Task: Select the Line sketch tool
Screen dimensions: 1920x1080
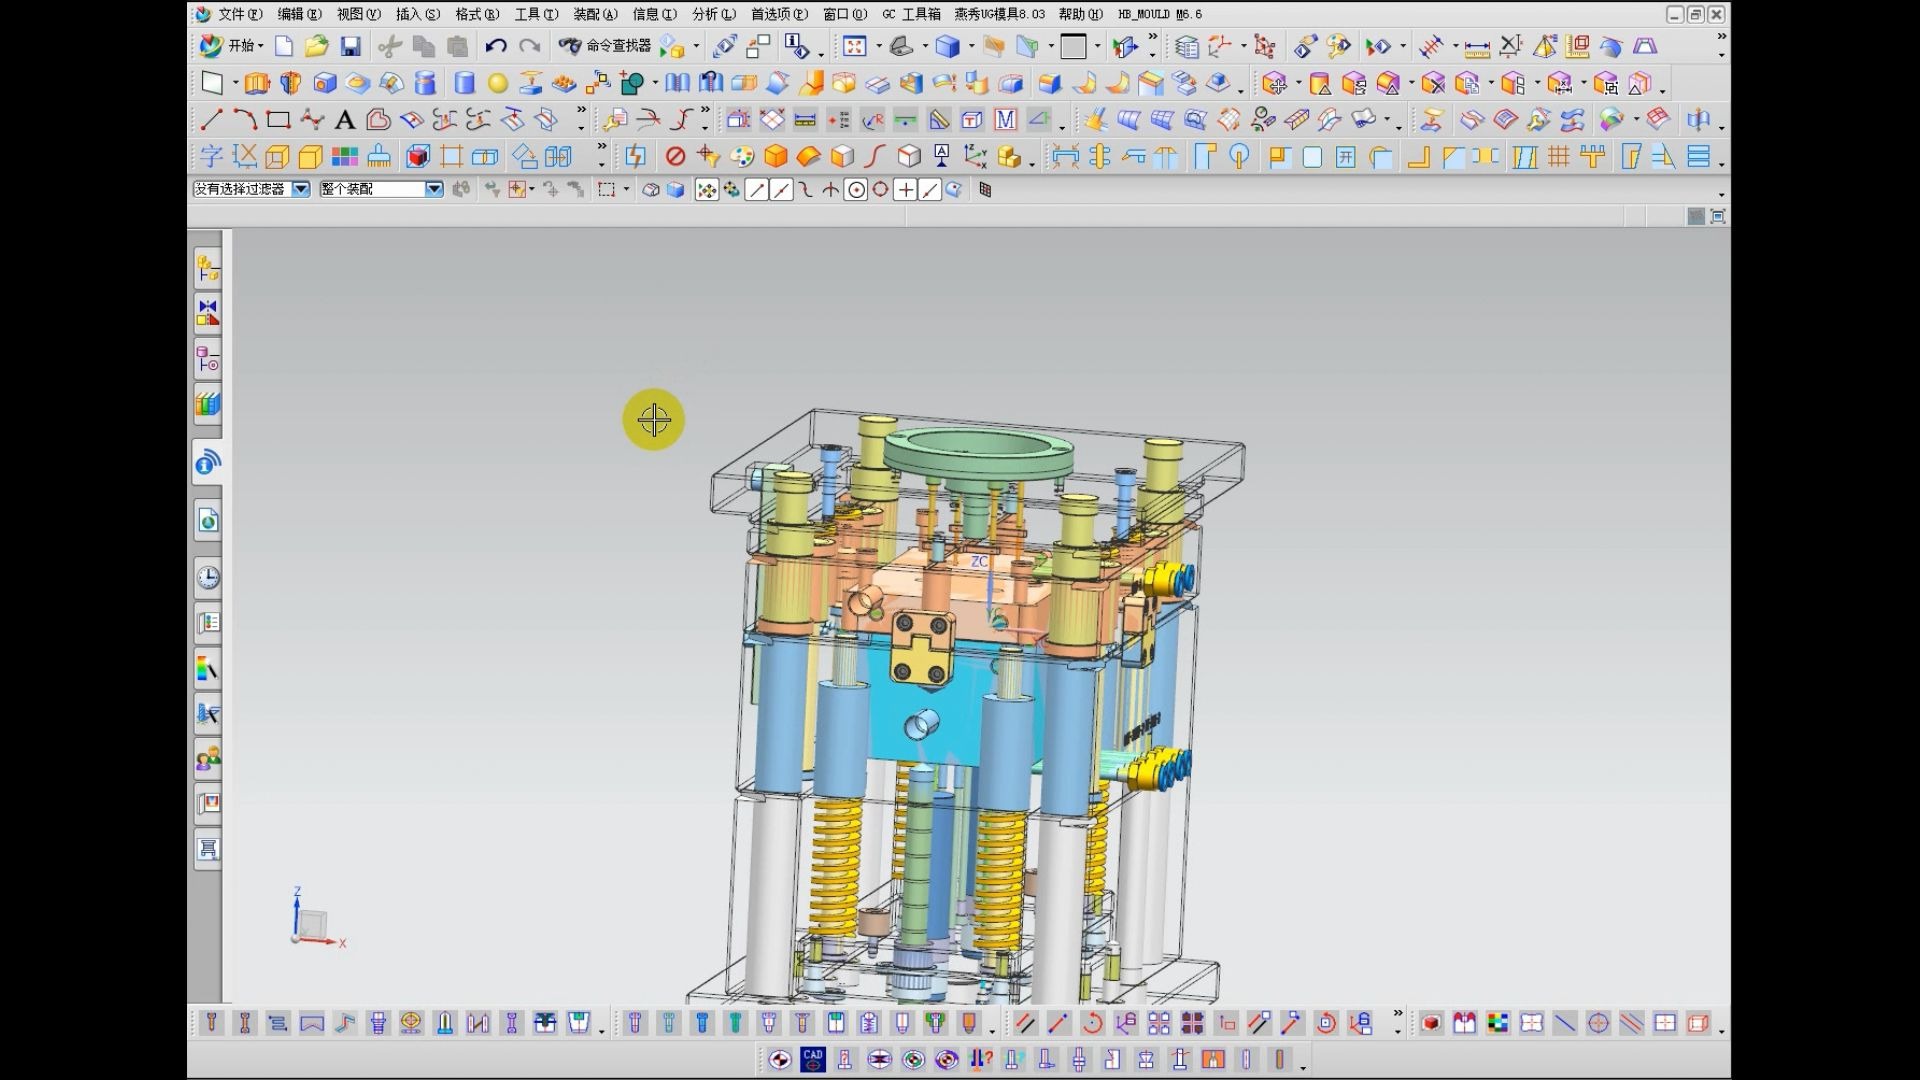Action: 211,121
